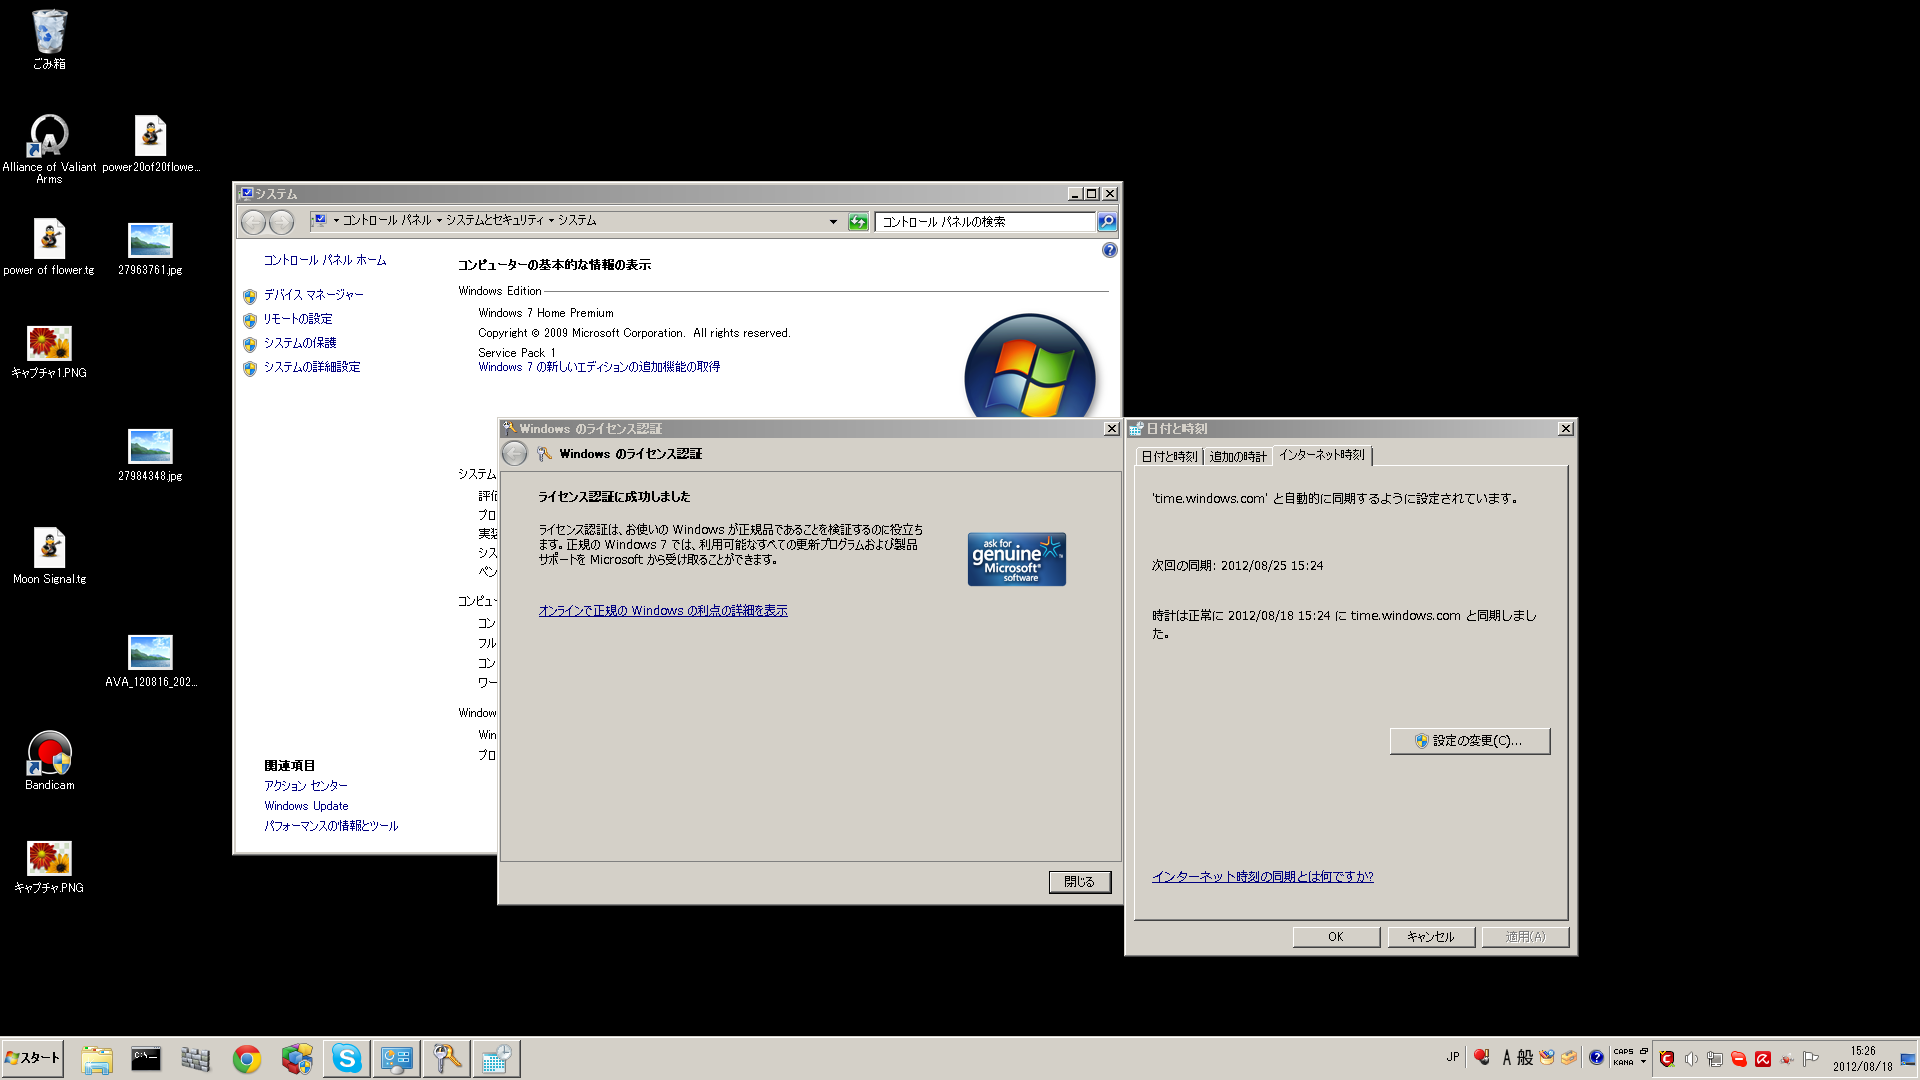Open デバイス マネージャー link
Screen dimensions: 1920x1080
[x=313, y=295]
